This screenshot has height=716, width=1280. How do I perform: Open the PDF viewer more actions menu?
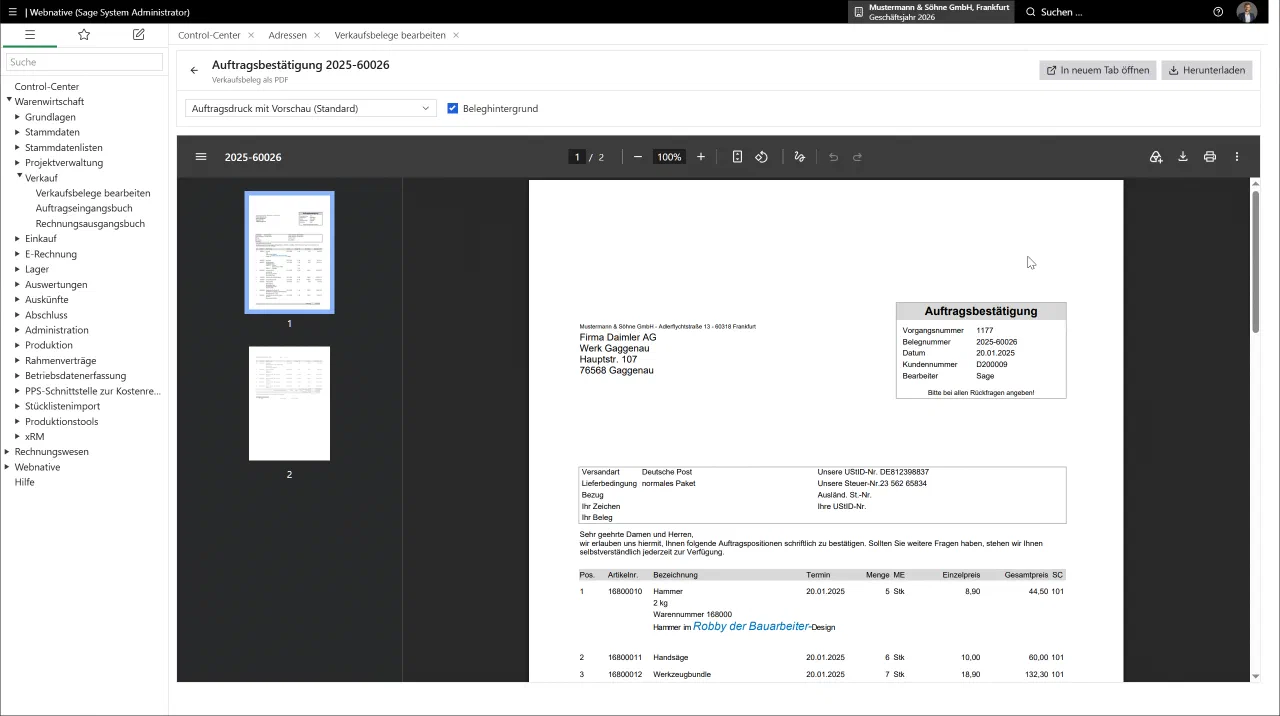pyautogui.click(x=1237, y=157)
